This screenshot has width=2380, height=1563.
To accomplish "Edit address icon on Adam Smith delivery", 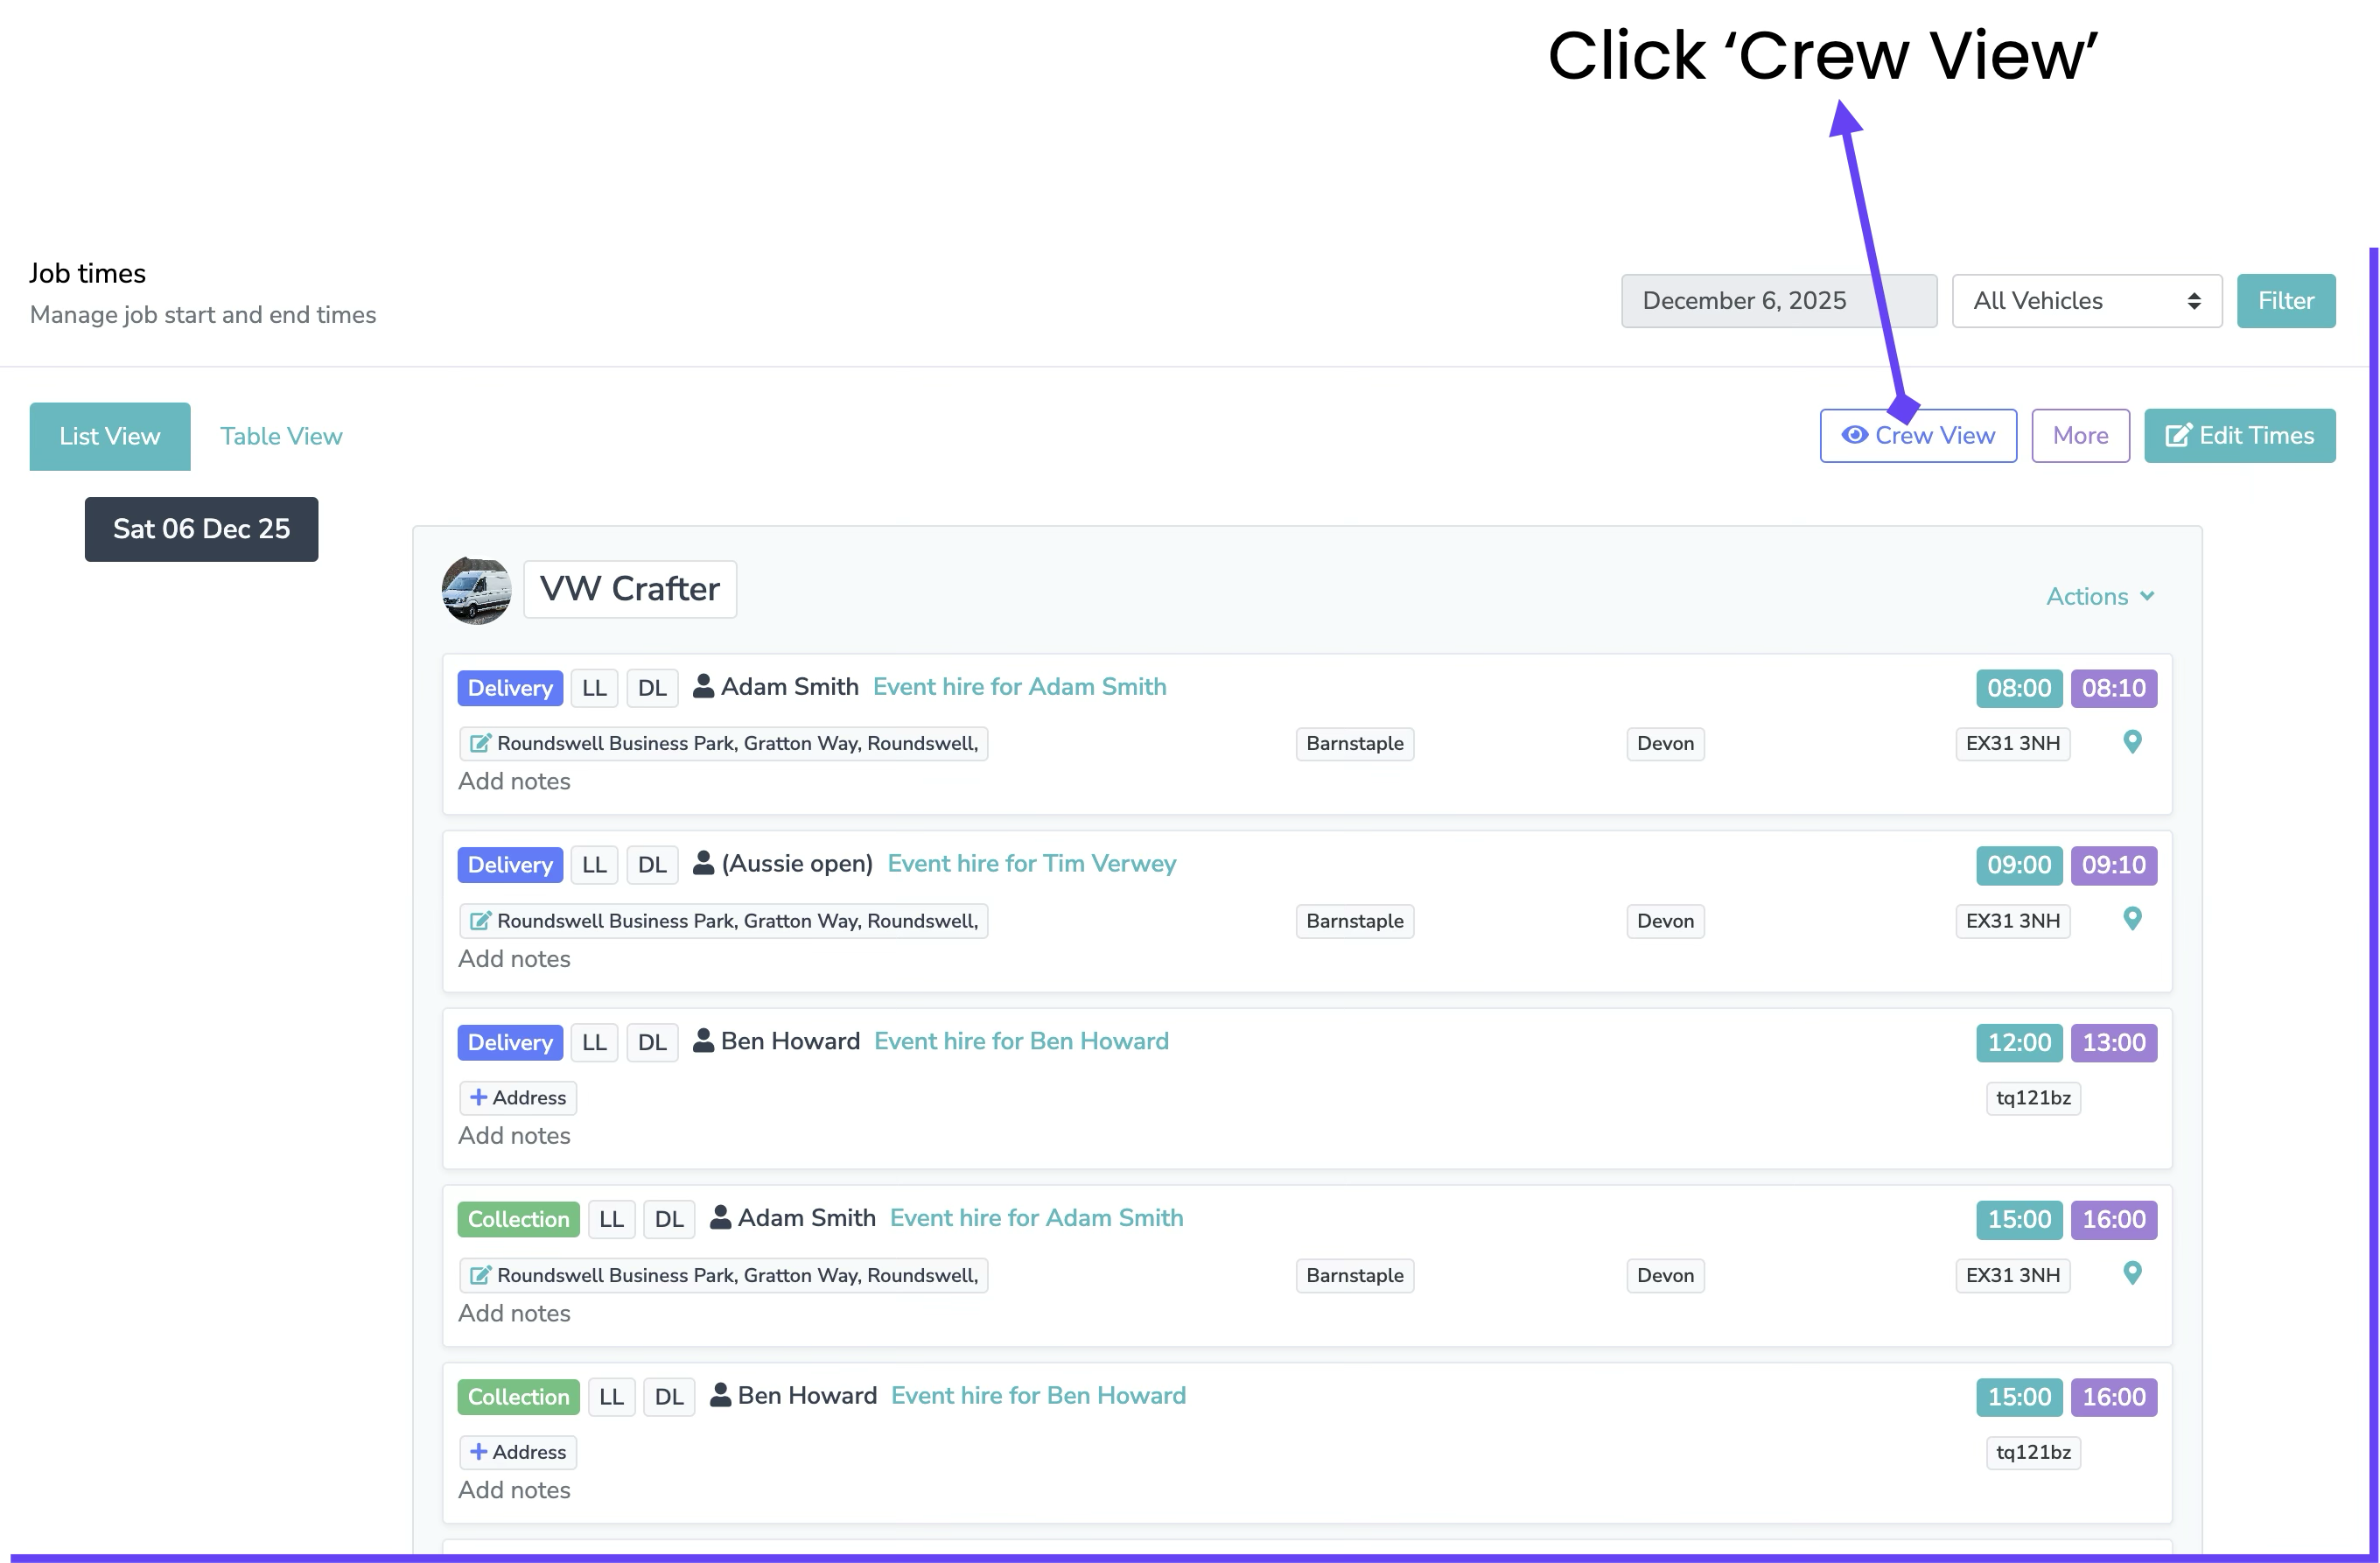I will [480, 743].
